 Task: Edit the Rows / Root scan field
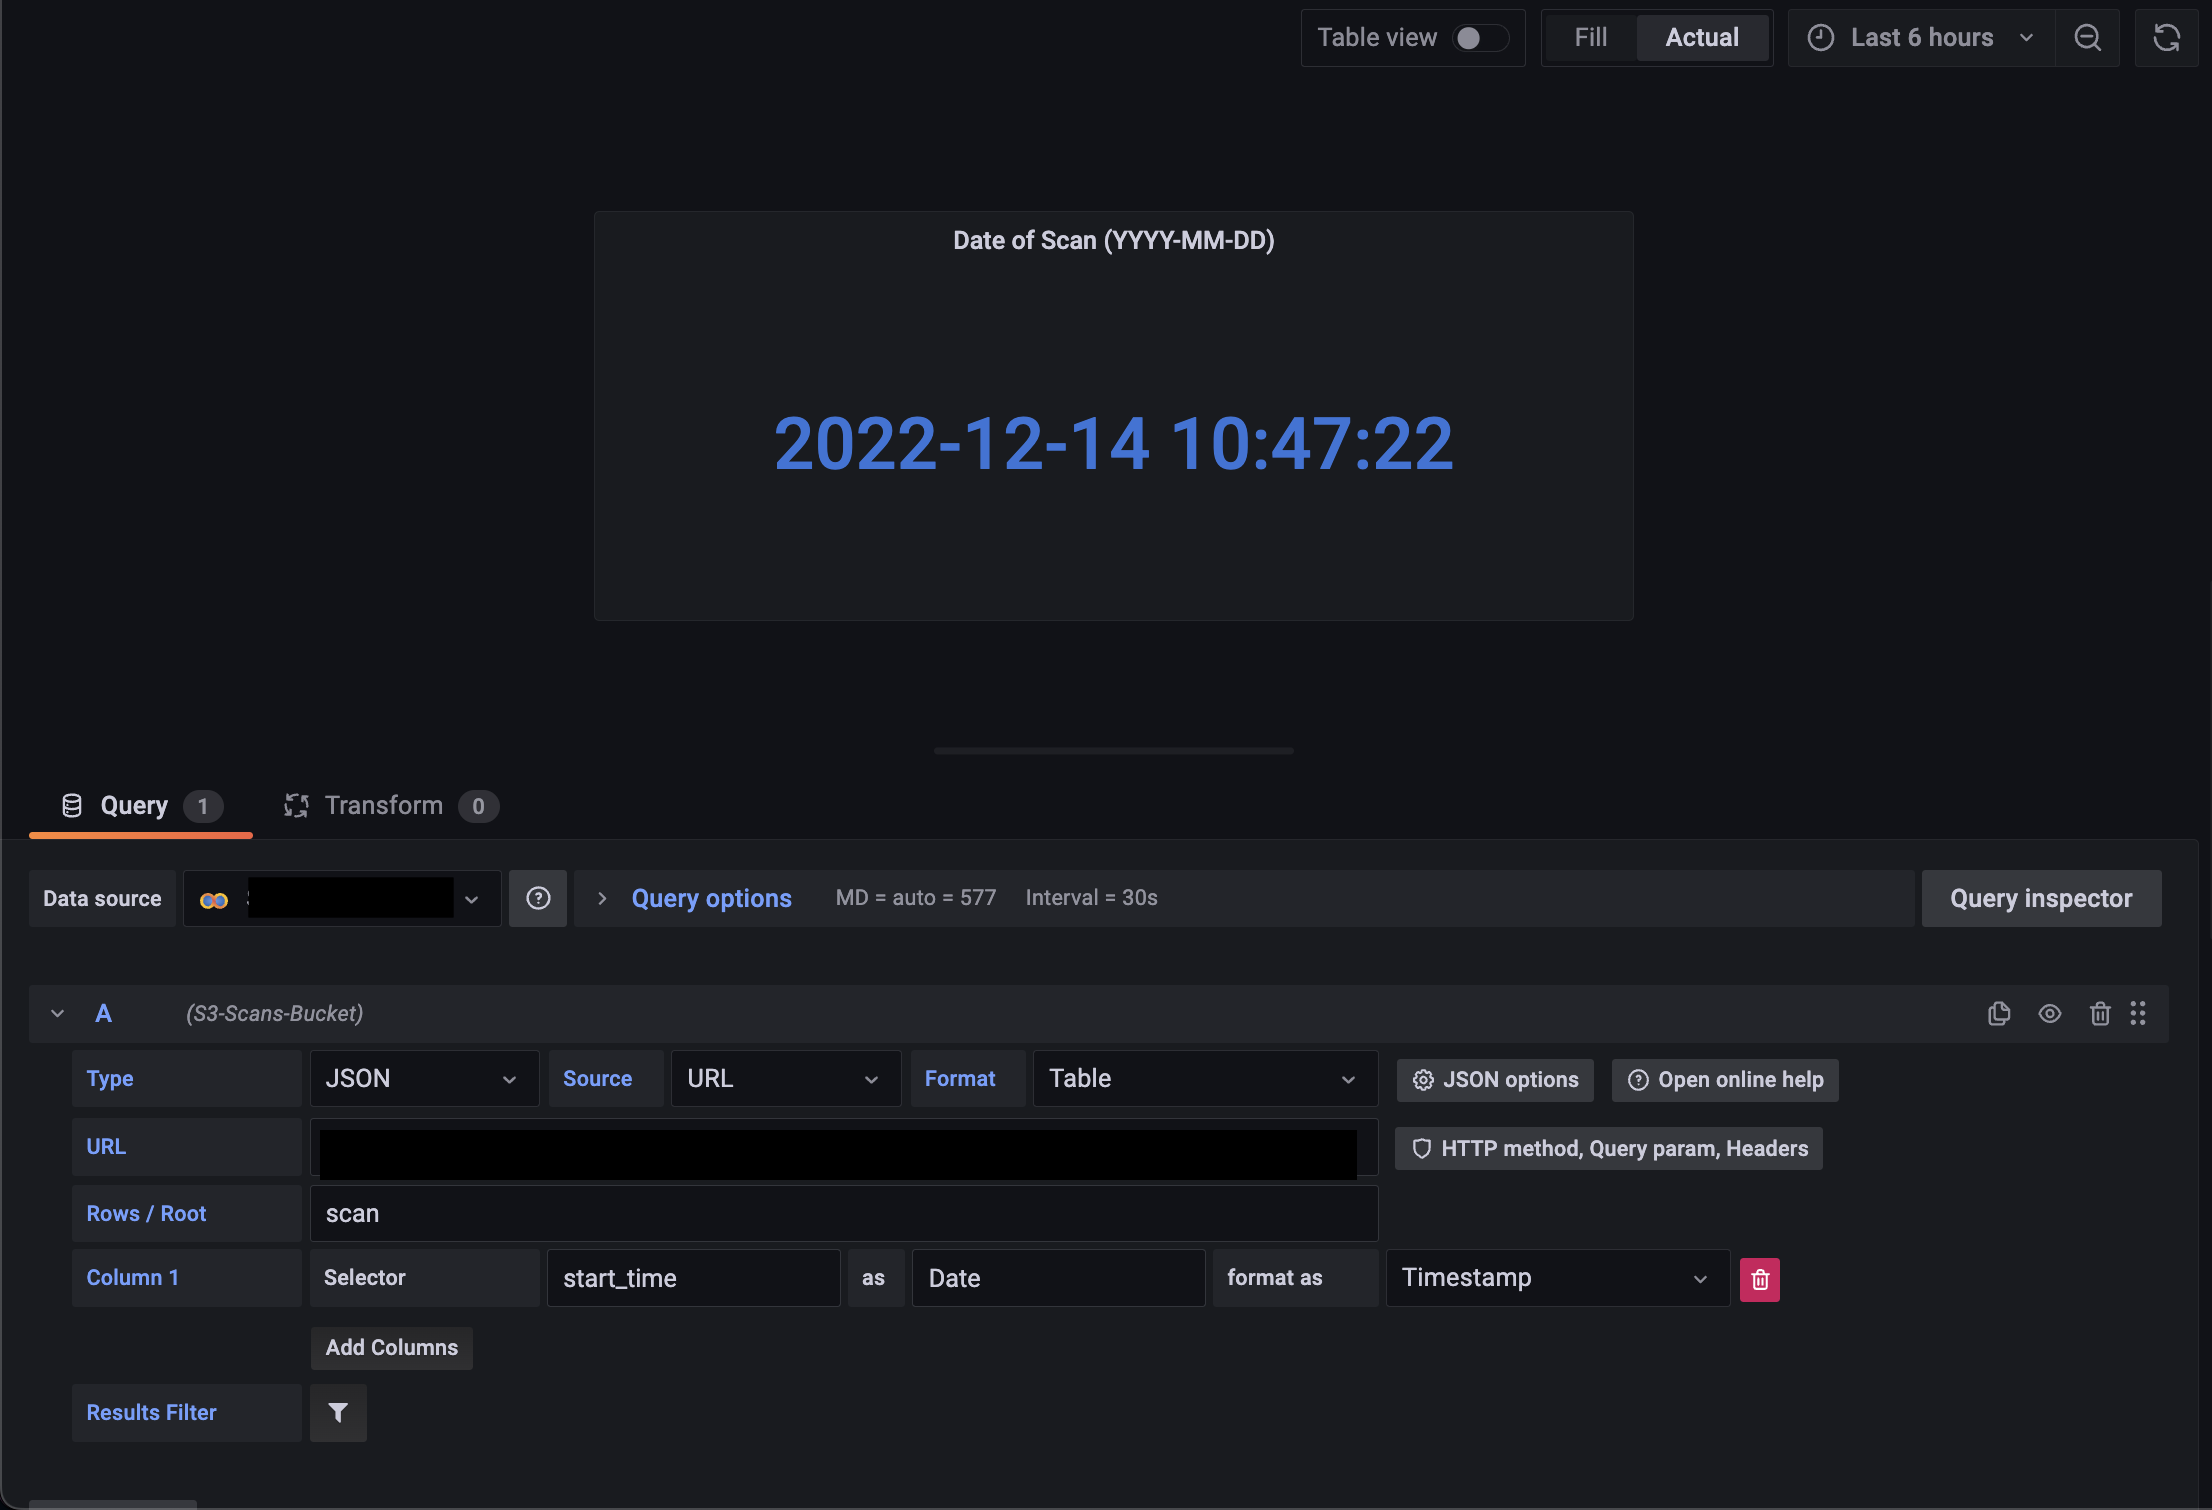[843, 1213]
